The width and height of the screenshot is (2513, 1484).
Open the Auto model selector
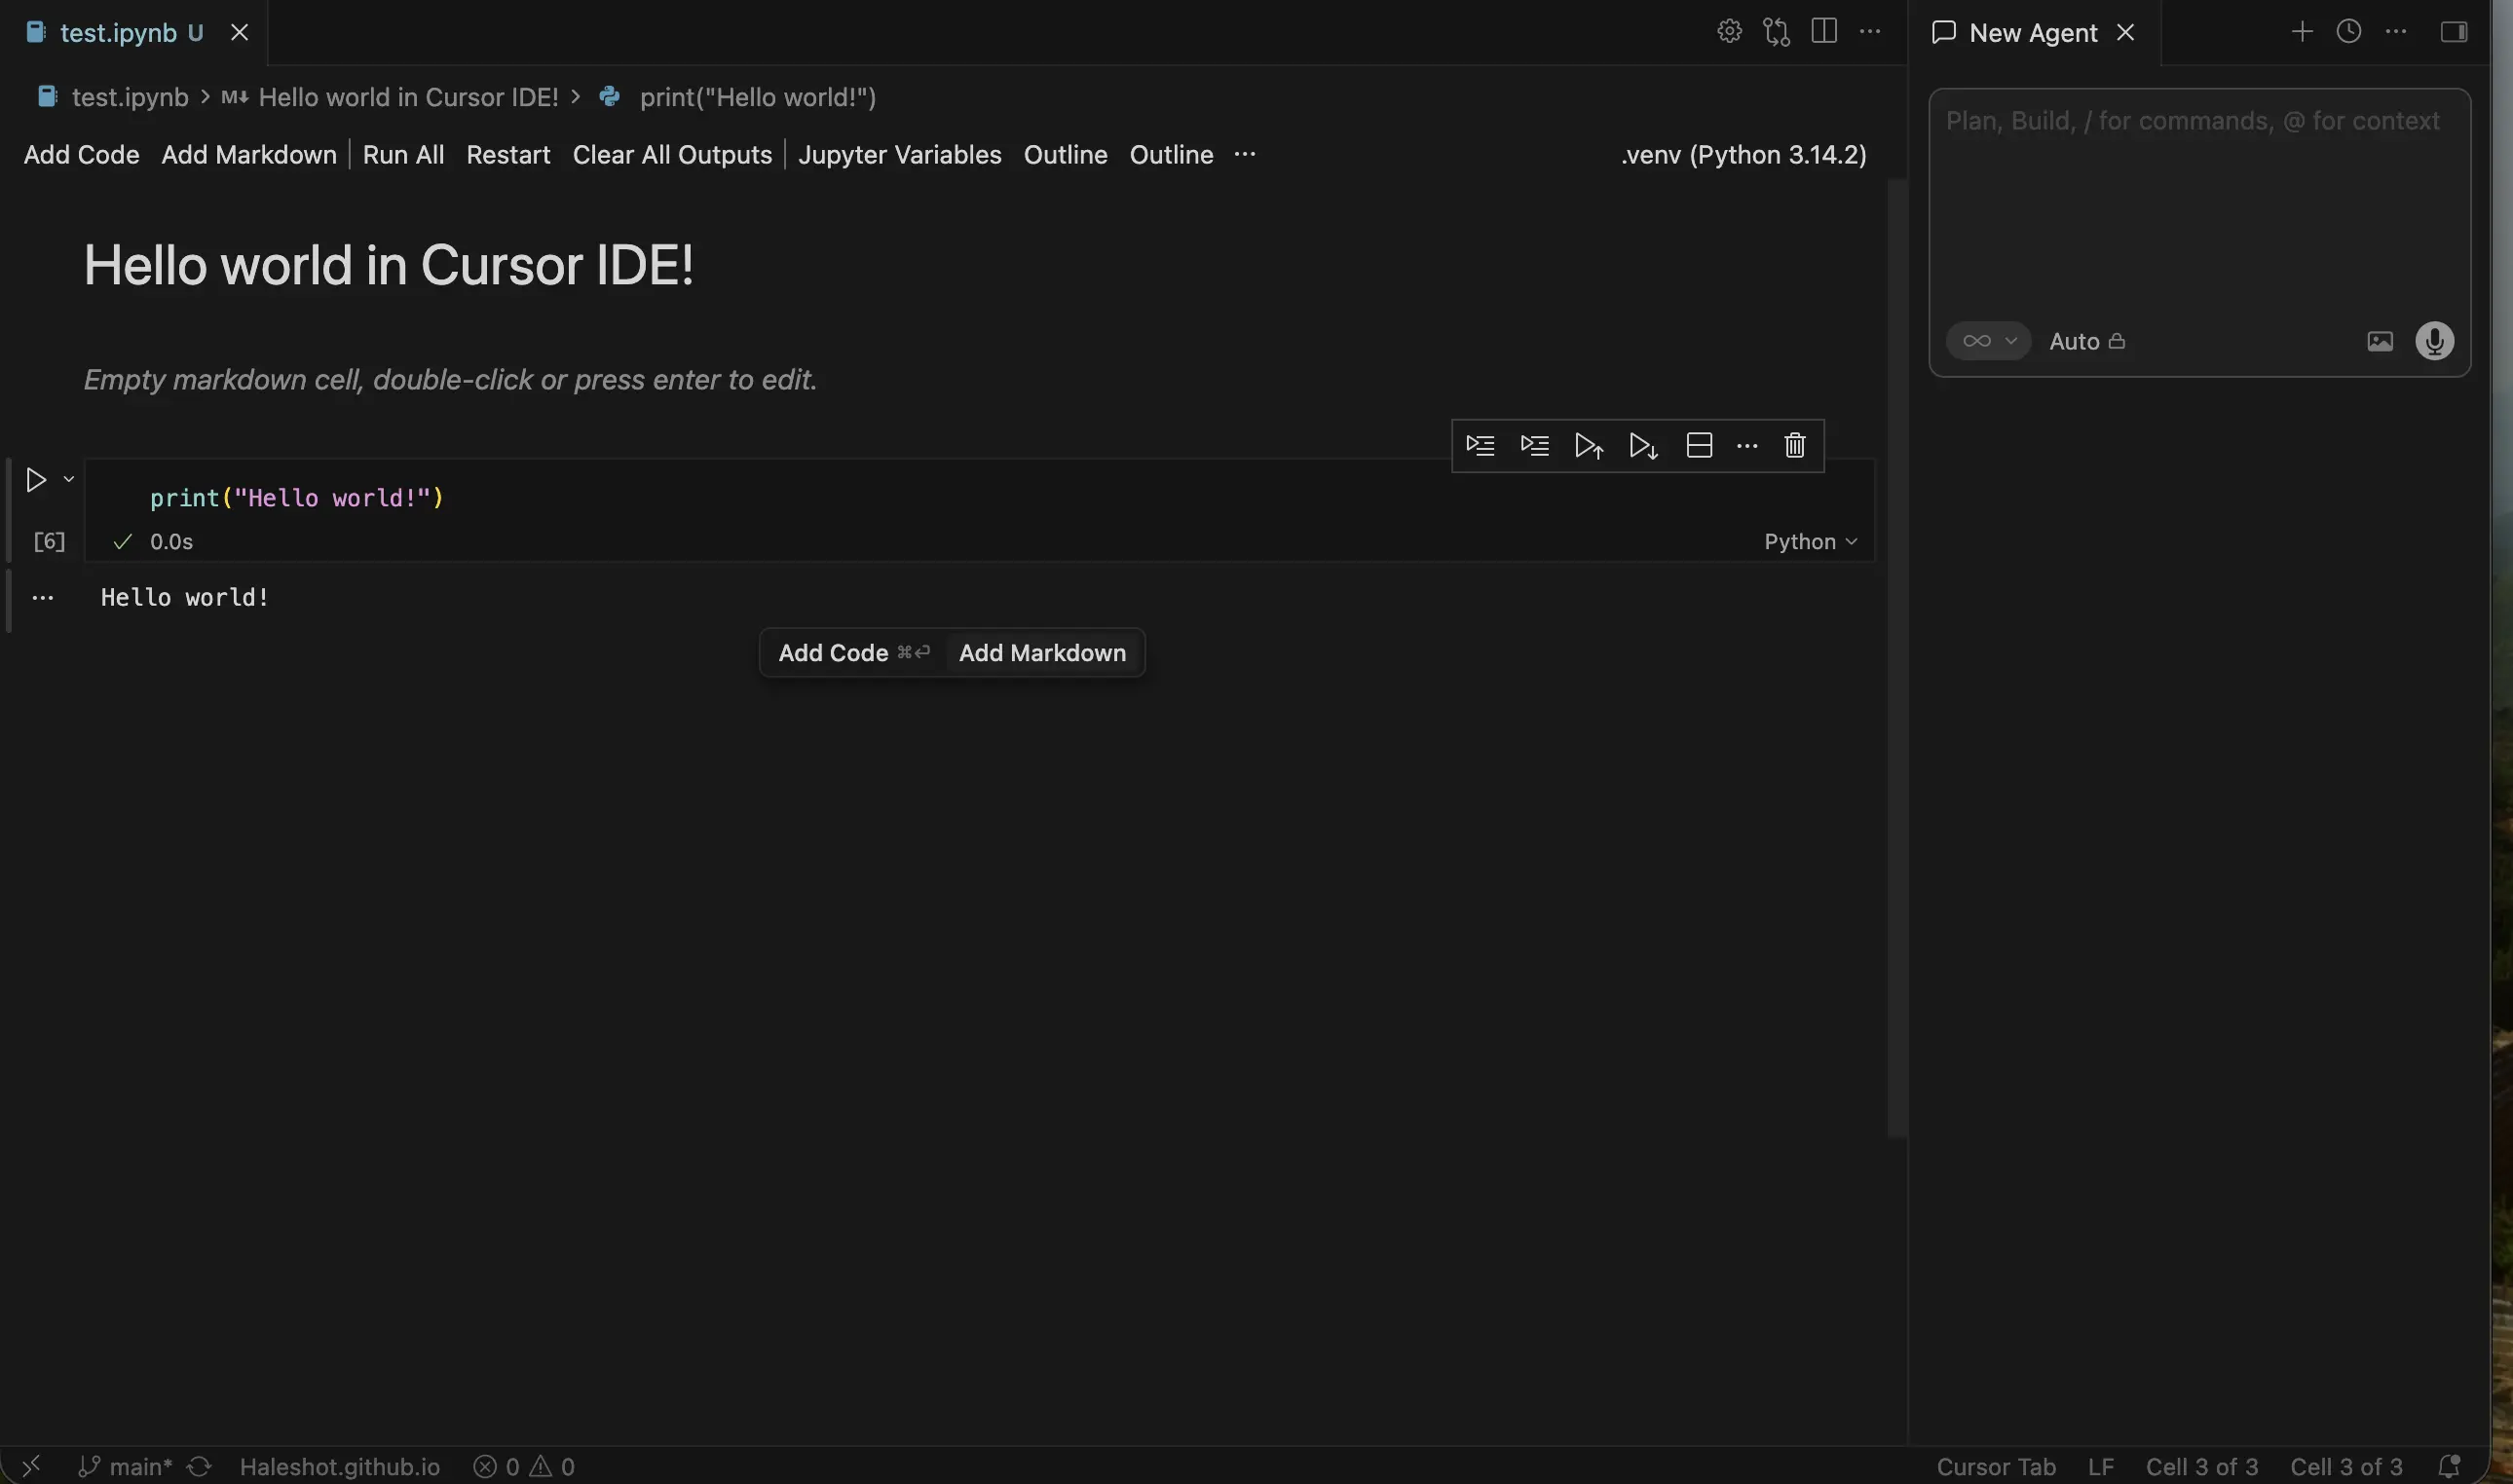[2086, 341]
